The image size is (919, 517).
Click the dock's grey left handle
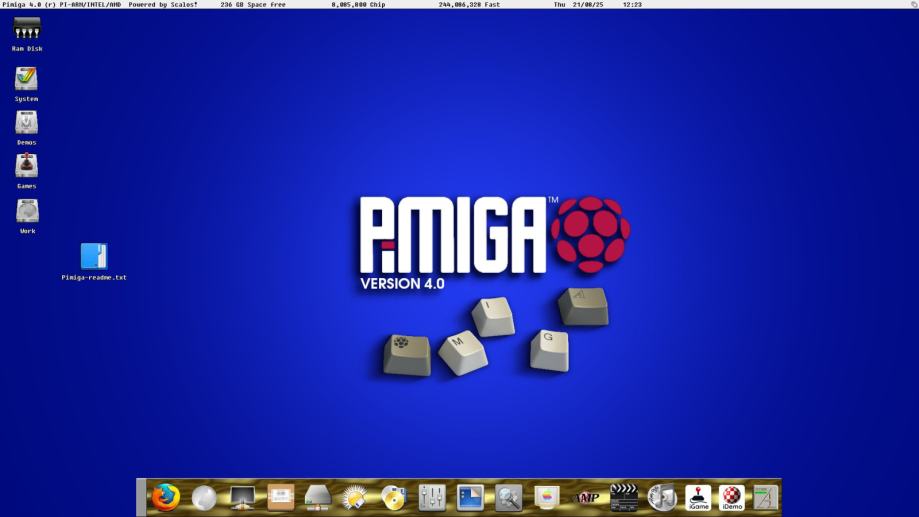pos(141,498)
